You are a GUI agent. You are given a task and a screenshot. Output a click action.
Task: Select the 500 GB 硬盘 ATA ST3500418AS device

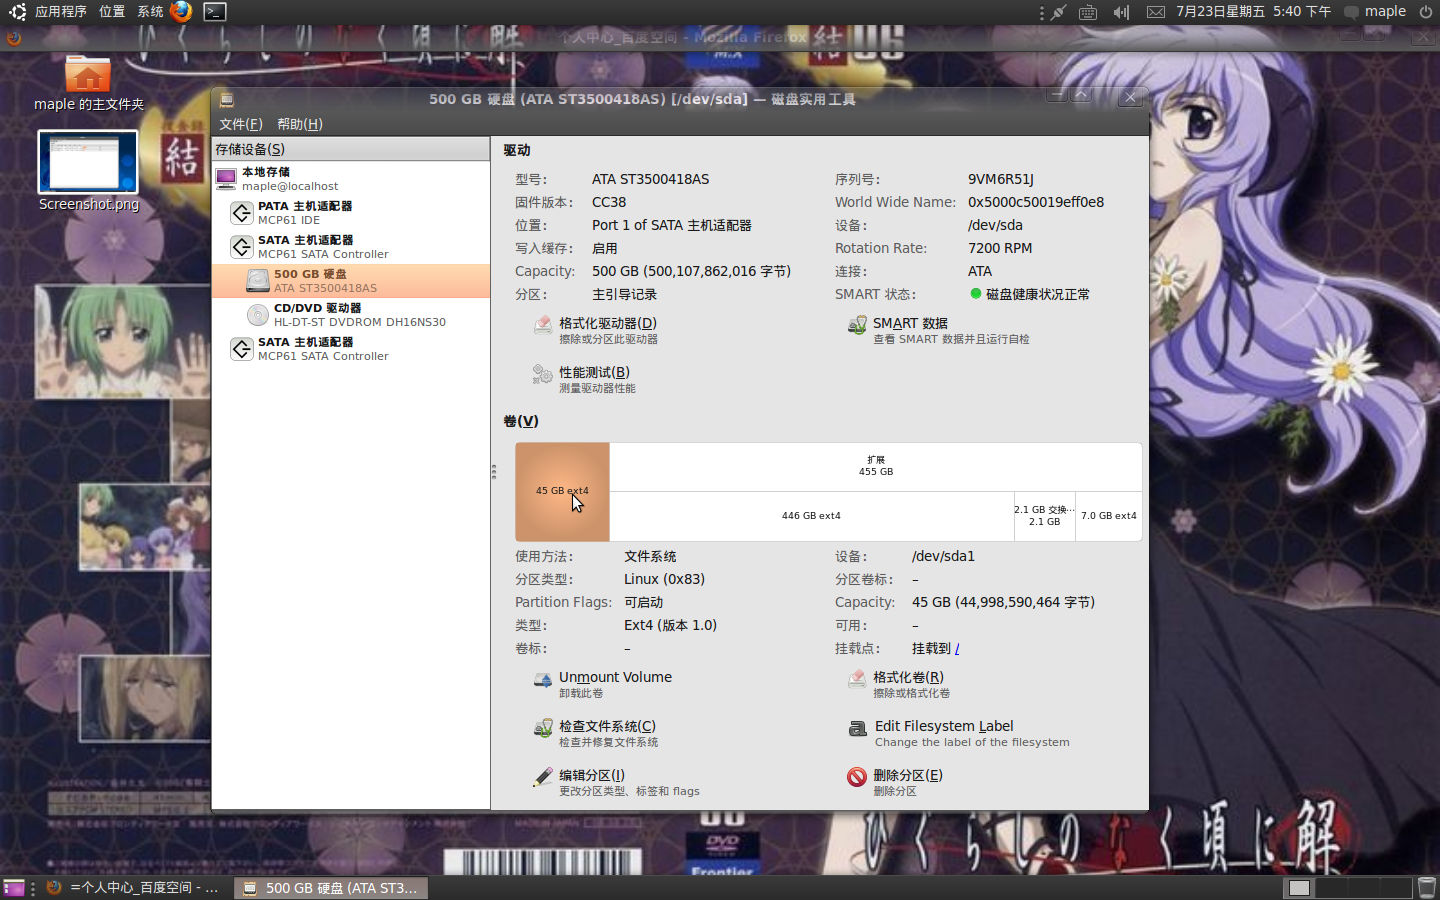pyautogui.click(x=351, y=281)
